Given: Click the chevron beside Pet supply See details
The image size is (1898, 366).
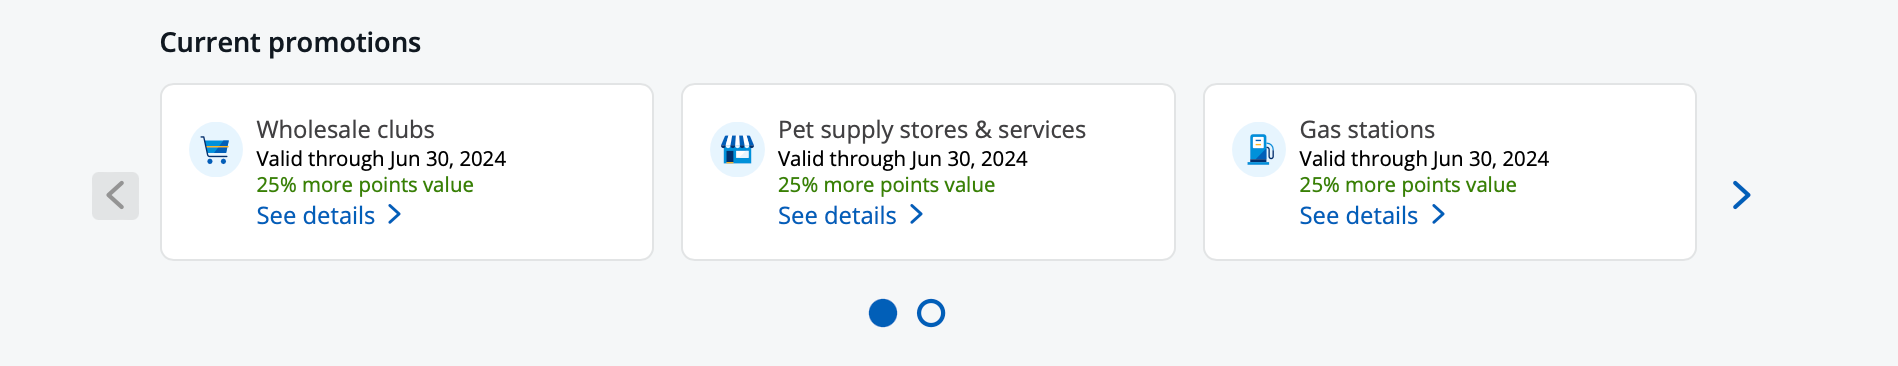Looking at the screenshot, I should pos(916,215).
